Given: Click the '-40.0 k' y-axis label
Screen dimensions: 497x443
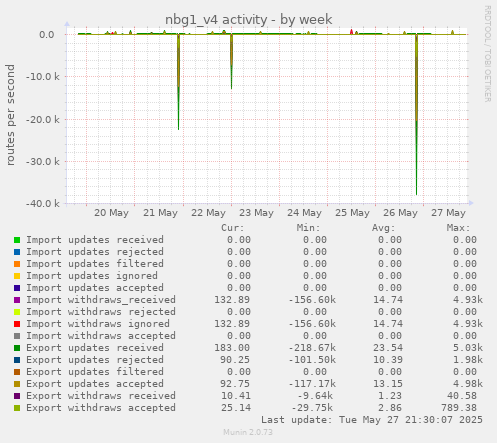Looking at the screenshot, I should pyautogui.click(x=43, y=204).
